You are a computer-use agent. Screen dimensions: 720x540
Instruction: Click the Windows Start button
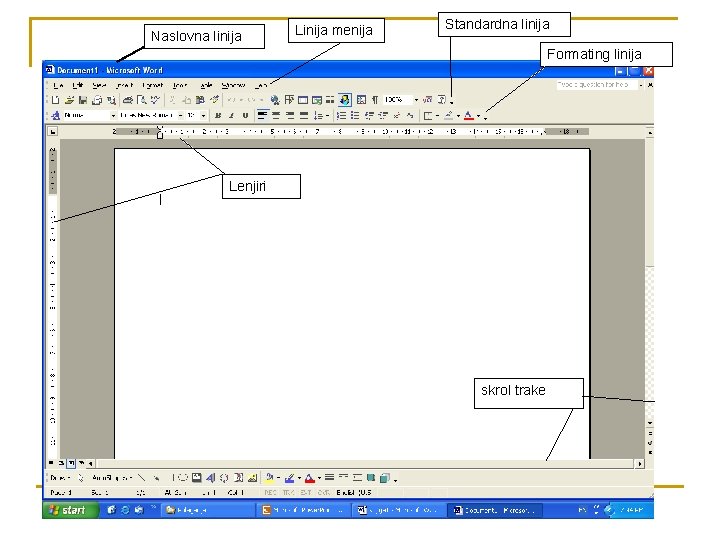70,510
